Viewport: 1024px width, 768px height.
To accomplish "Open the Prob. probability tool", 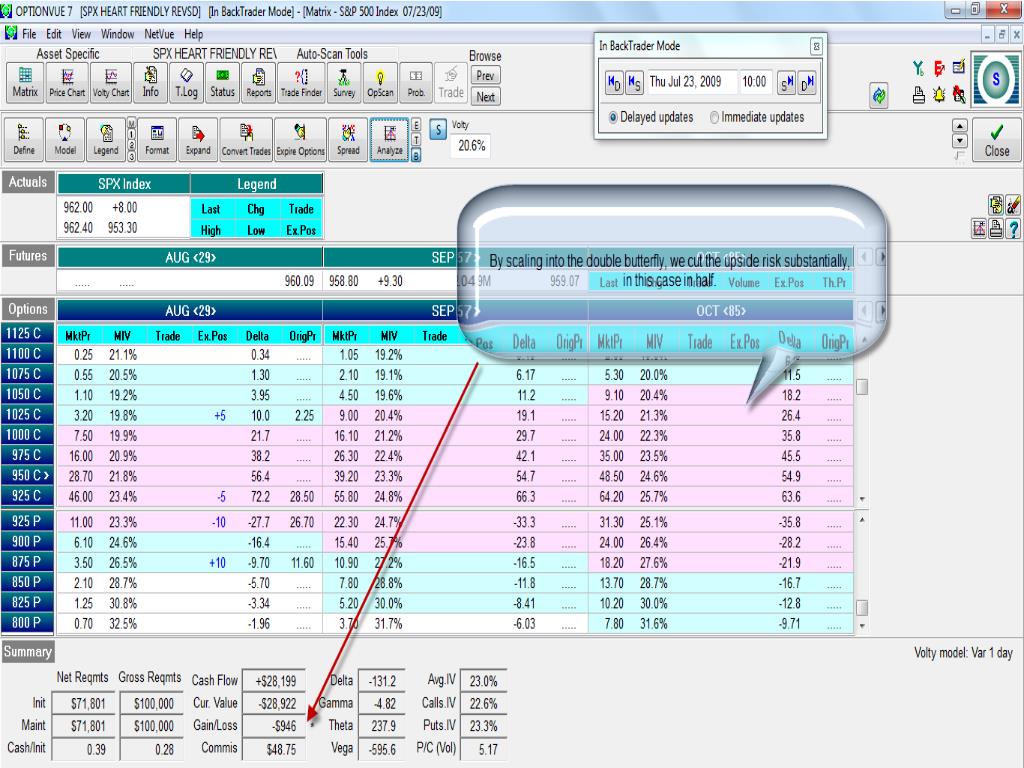I will point(416,82).
